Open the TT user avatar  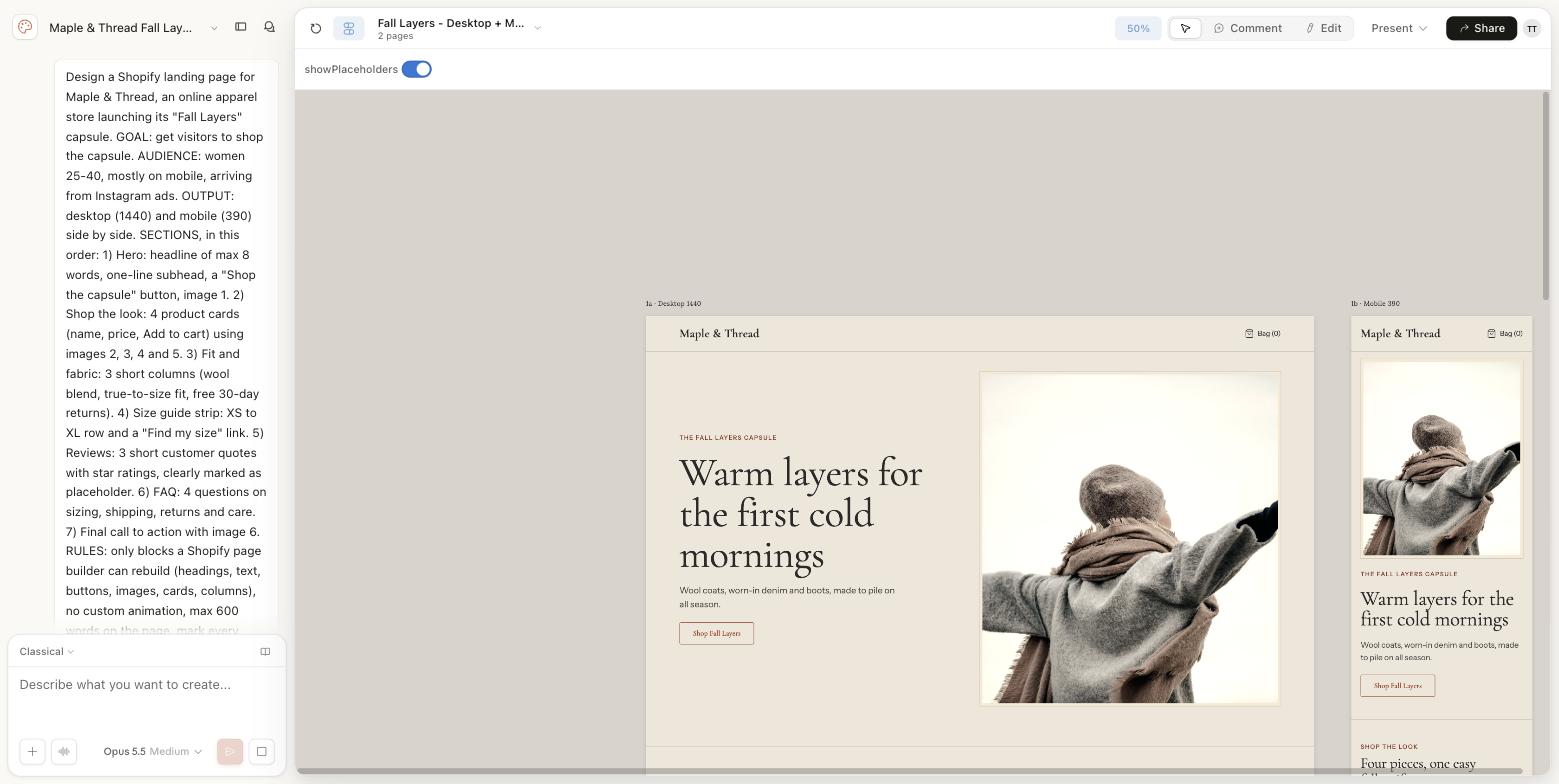(x=1532, y=28)
